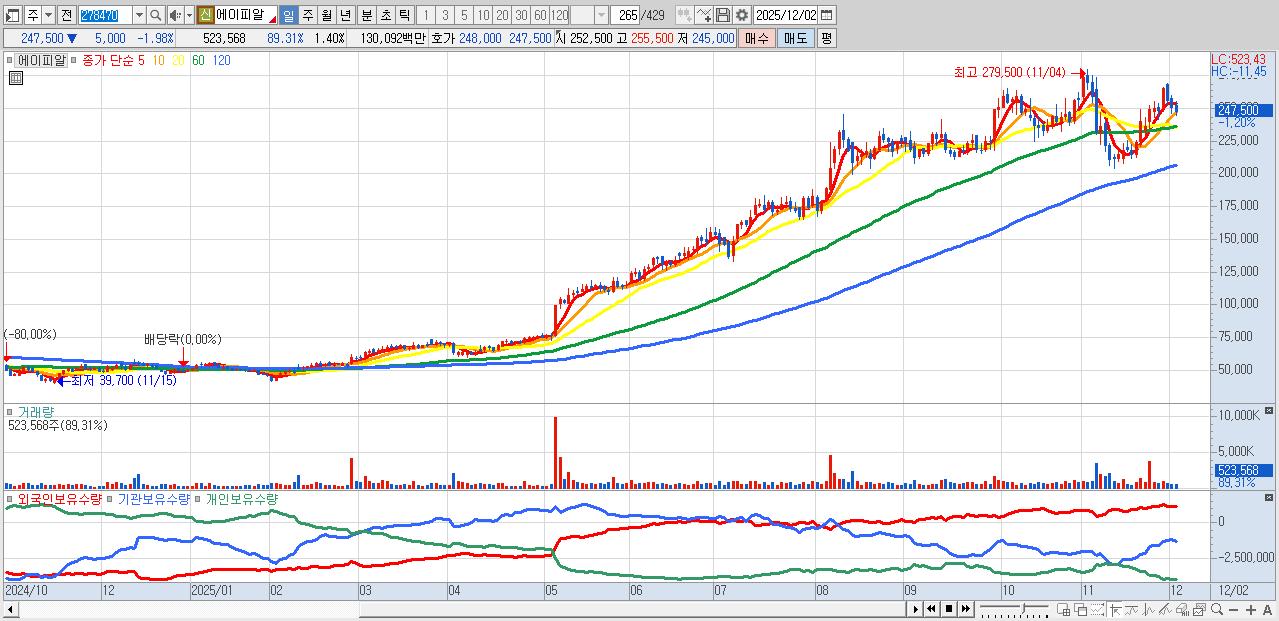
Task: Click the minus zoom-out icon
Action: tap(1234, 609)
